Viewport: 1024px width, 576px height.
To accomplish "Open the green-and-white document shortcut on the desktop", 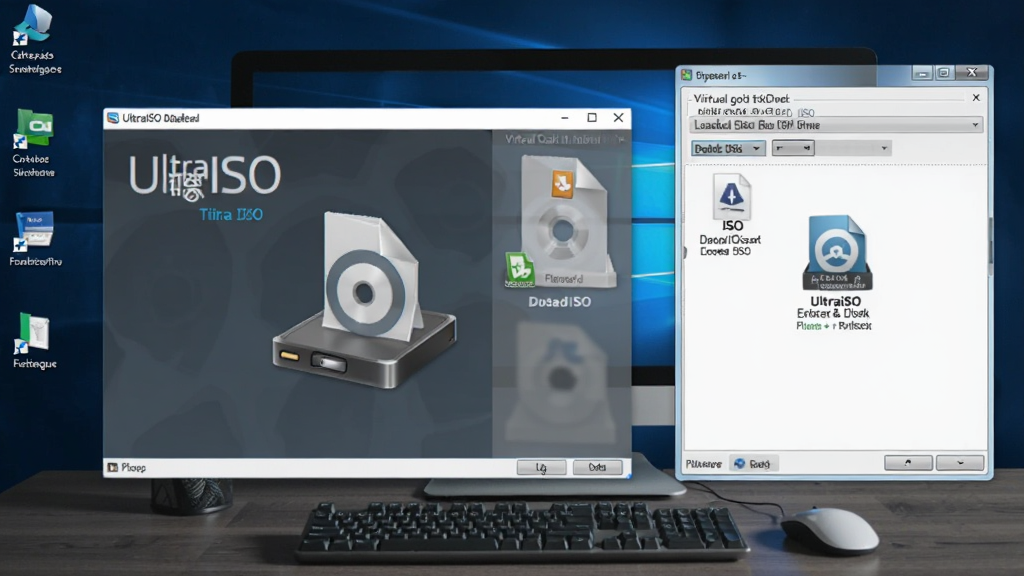I will click(x=33, y=333).
